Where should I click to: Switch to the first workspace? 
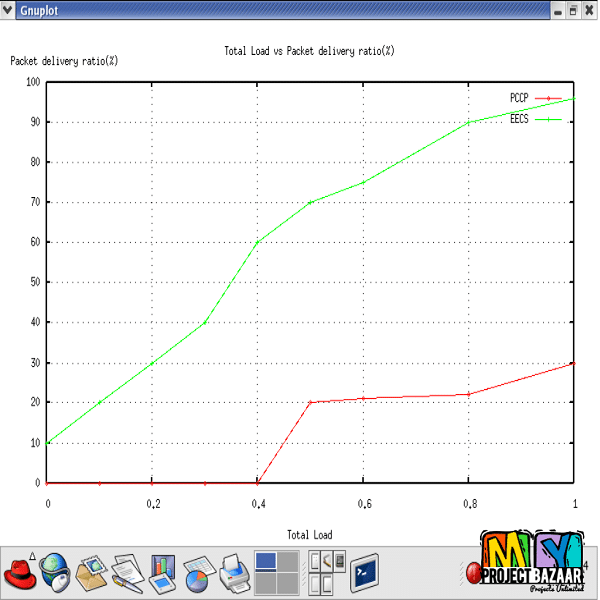(266, 562)
